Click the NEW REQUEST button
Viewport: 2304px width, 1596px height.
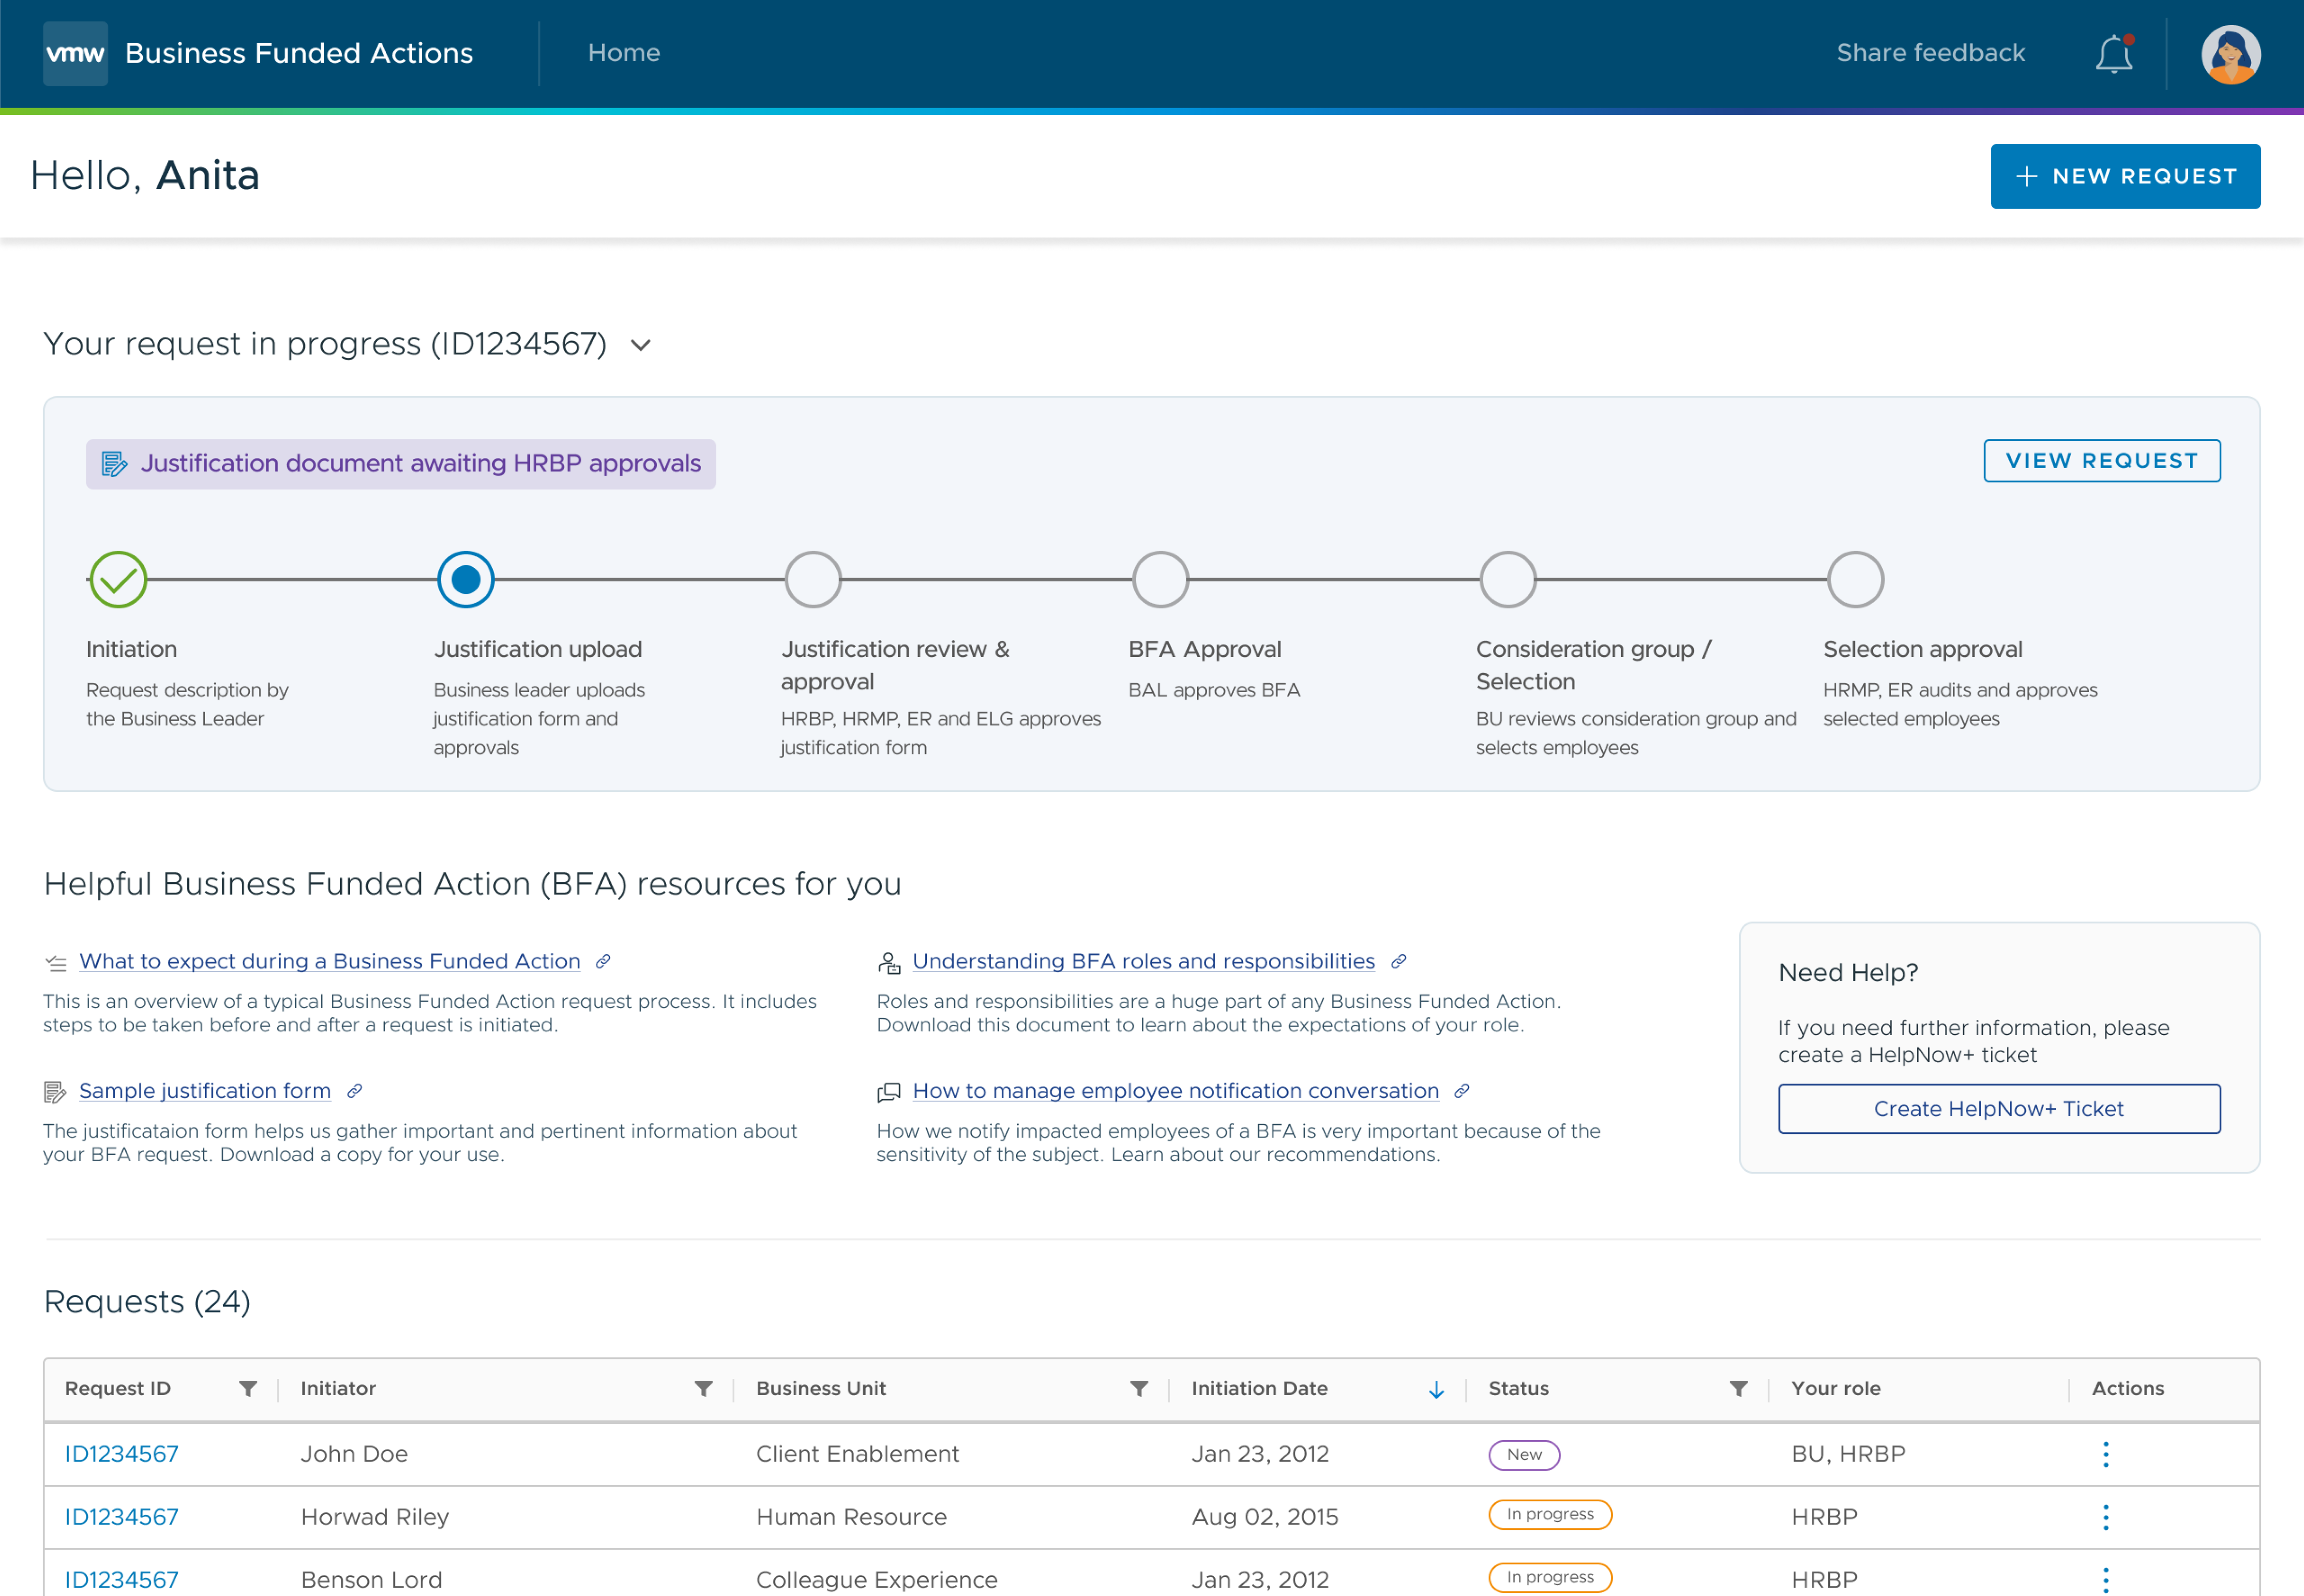click(2125, 176)
